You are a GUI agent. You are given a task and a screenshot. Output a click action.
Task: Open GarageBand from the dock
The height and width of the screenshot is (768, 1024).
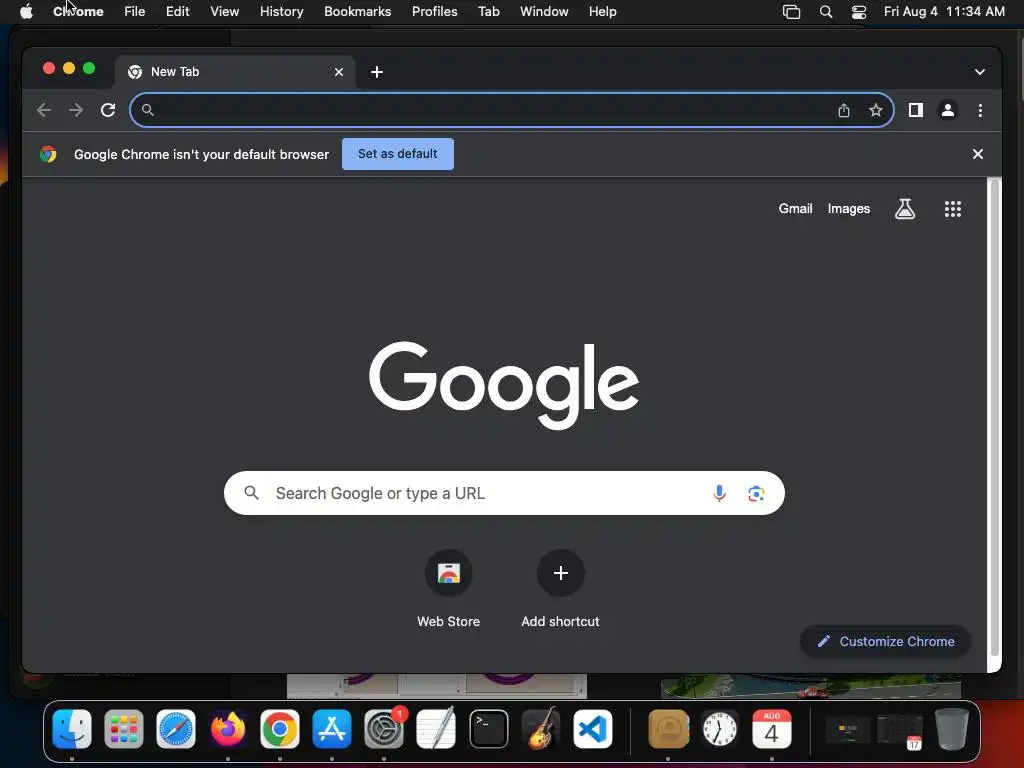[541, 729]
